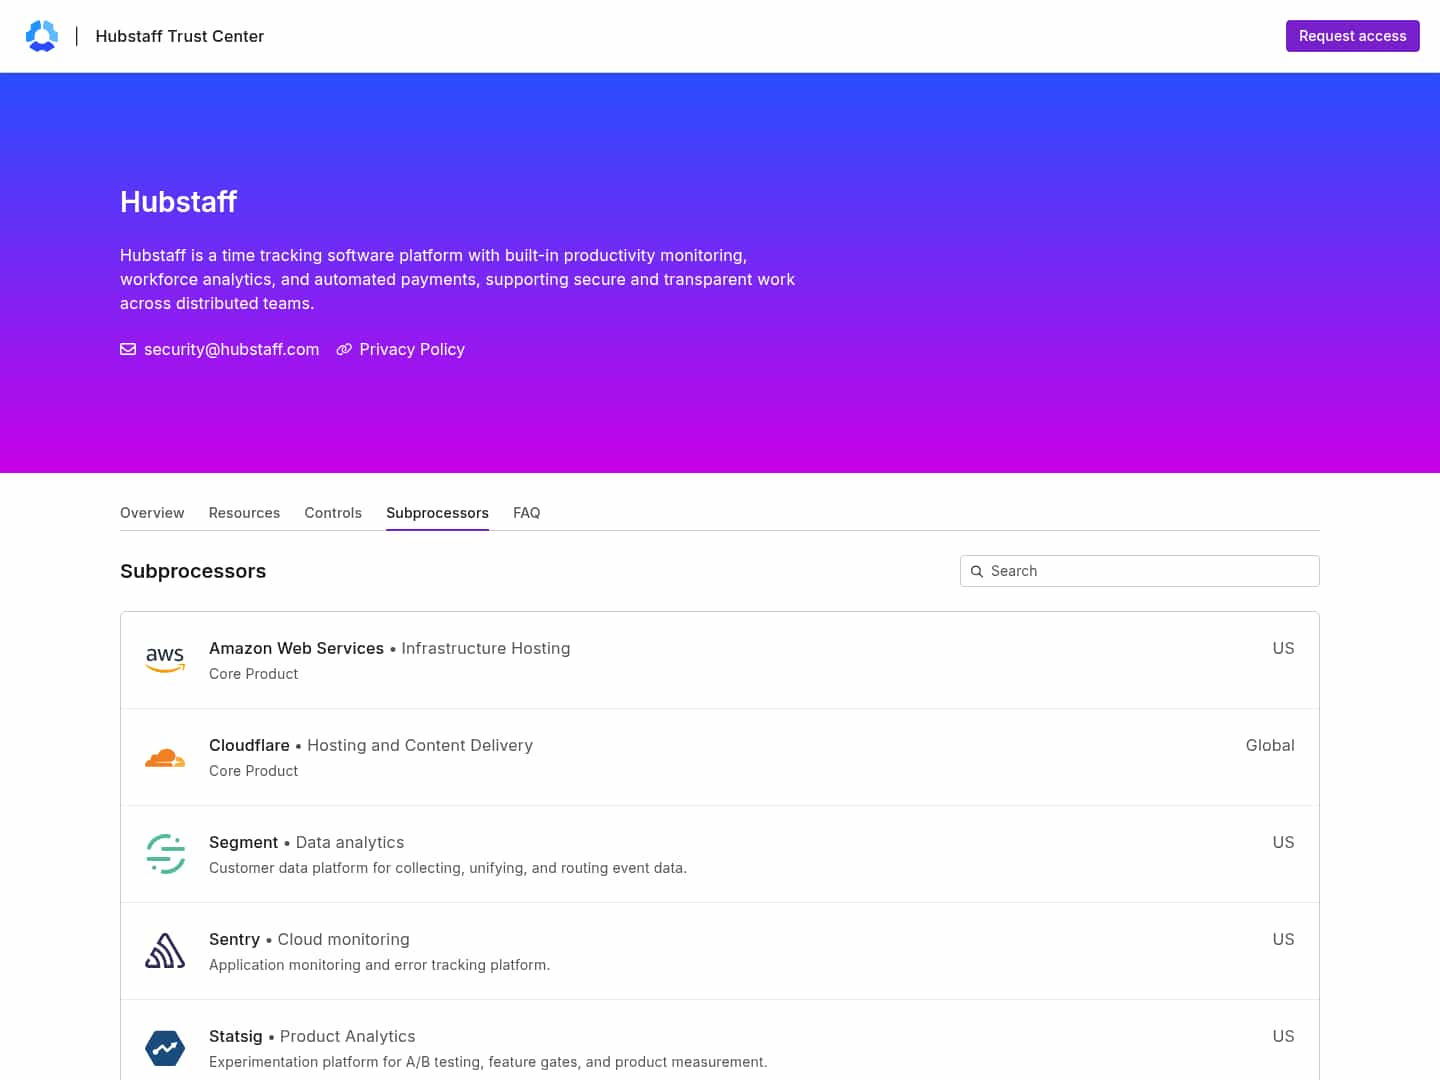The height and width of the screenshot is (1080, 1440).
Task: Click the Hubstaff logo in the header
Action: 42,35
